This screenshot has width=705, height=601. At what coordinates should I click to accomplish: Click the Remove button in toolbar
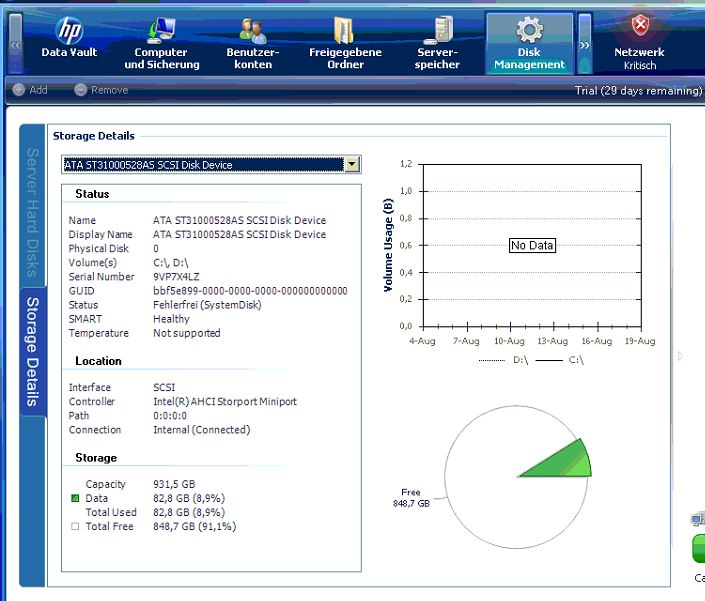(x=81, y=90)
